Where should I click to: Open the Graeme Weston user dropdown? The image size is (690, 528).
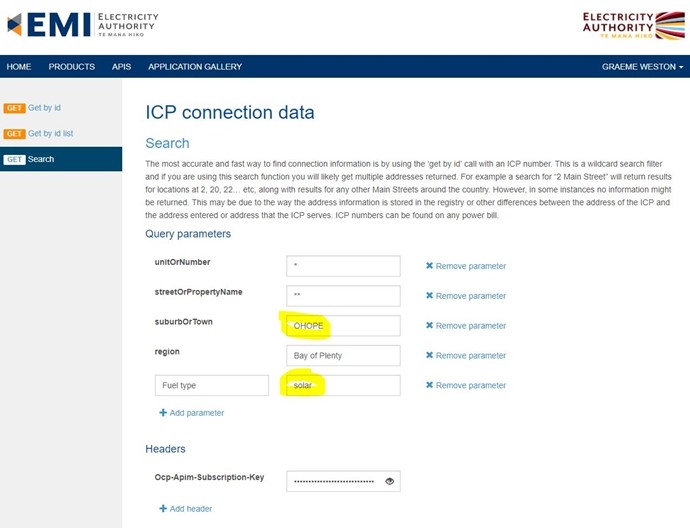(x=642, y=67)
